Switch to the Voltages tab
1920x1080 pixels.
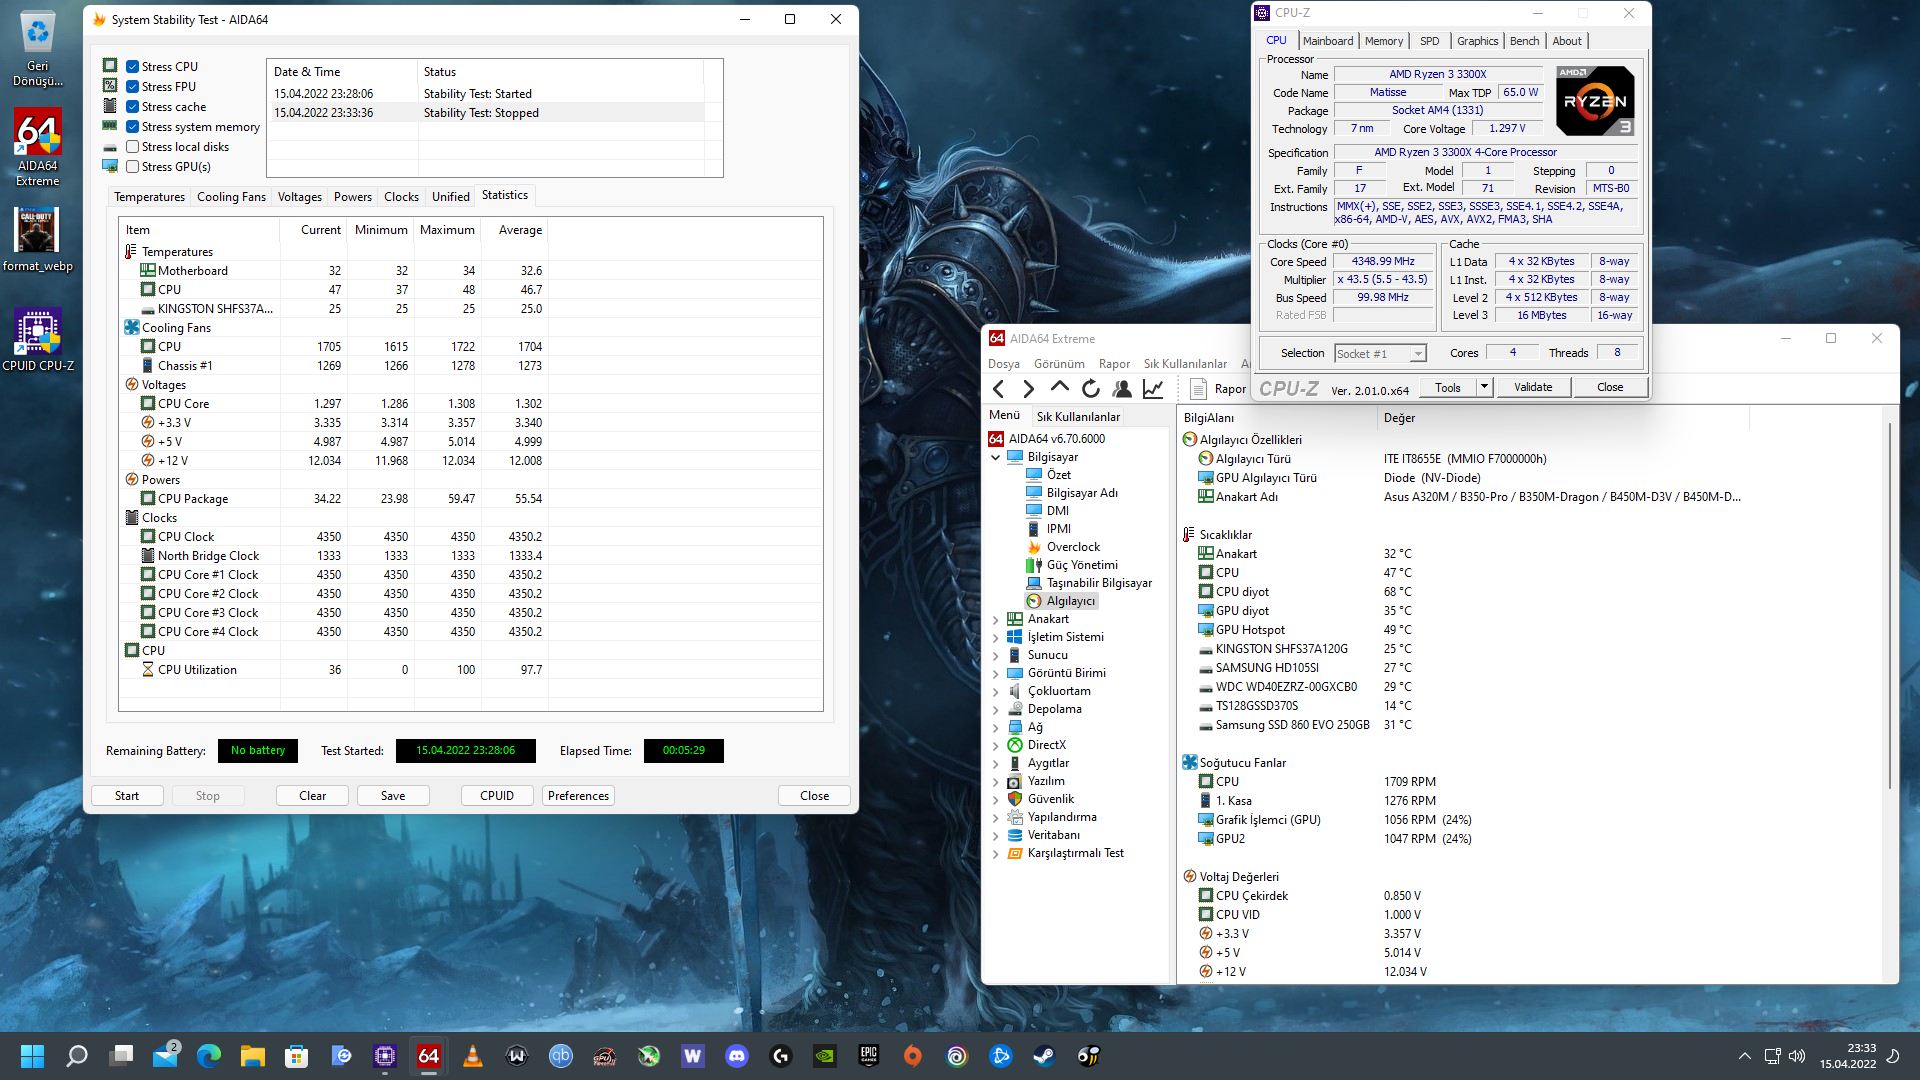point(299,197)
